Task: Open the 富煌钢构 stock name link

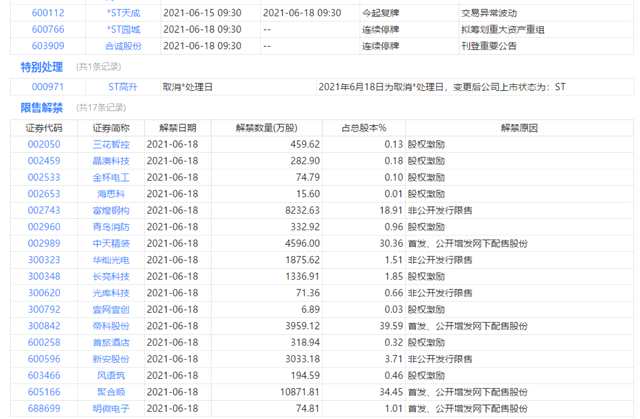Action: 111,211
